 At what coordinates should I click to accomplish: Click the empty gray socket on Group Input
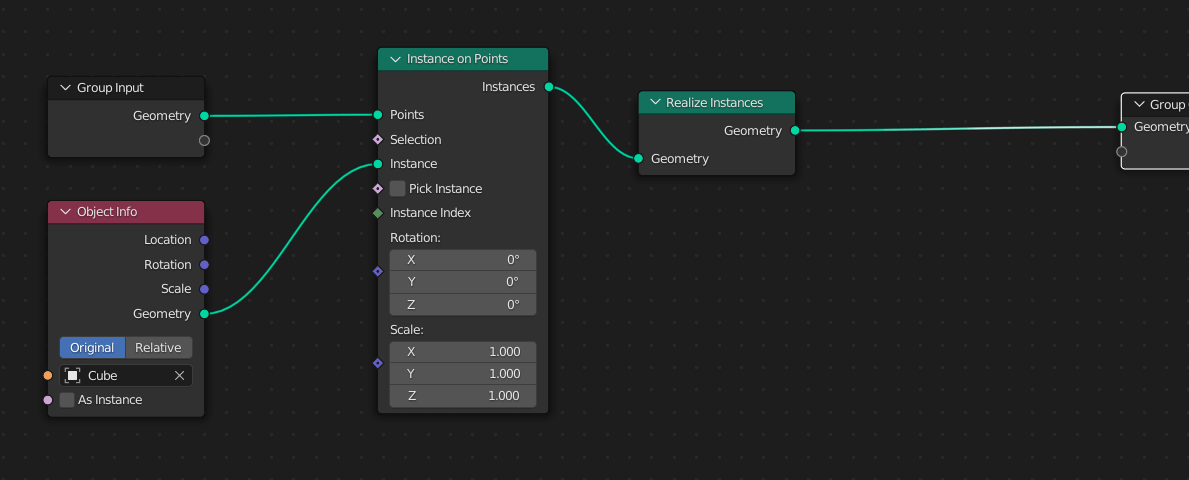[204, 140]
